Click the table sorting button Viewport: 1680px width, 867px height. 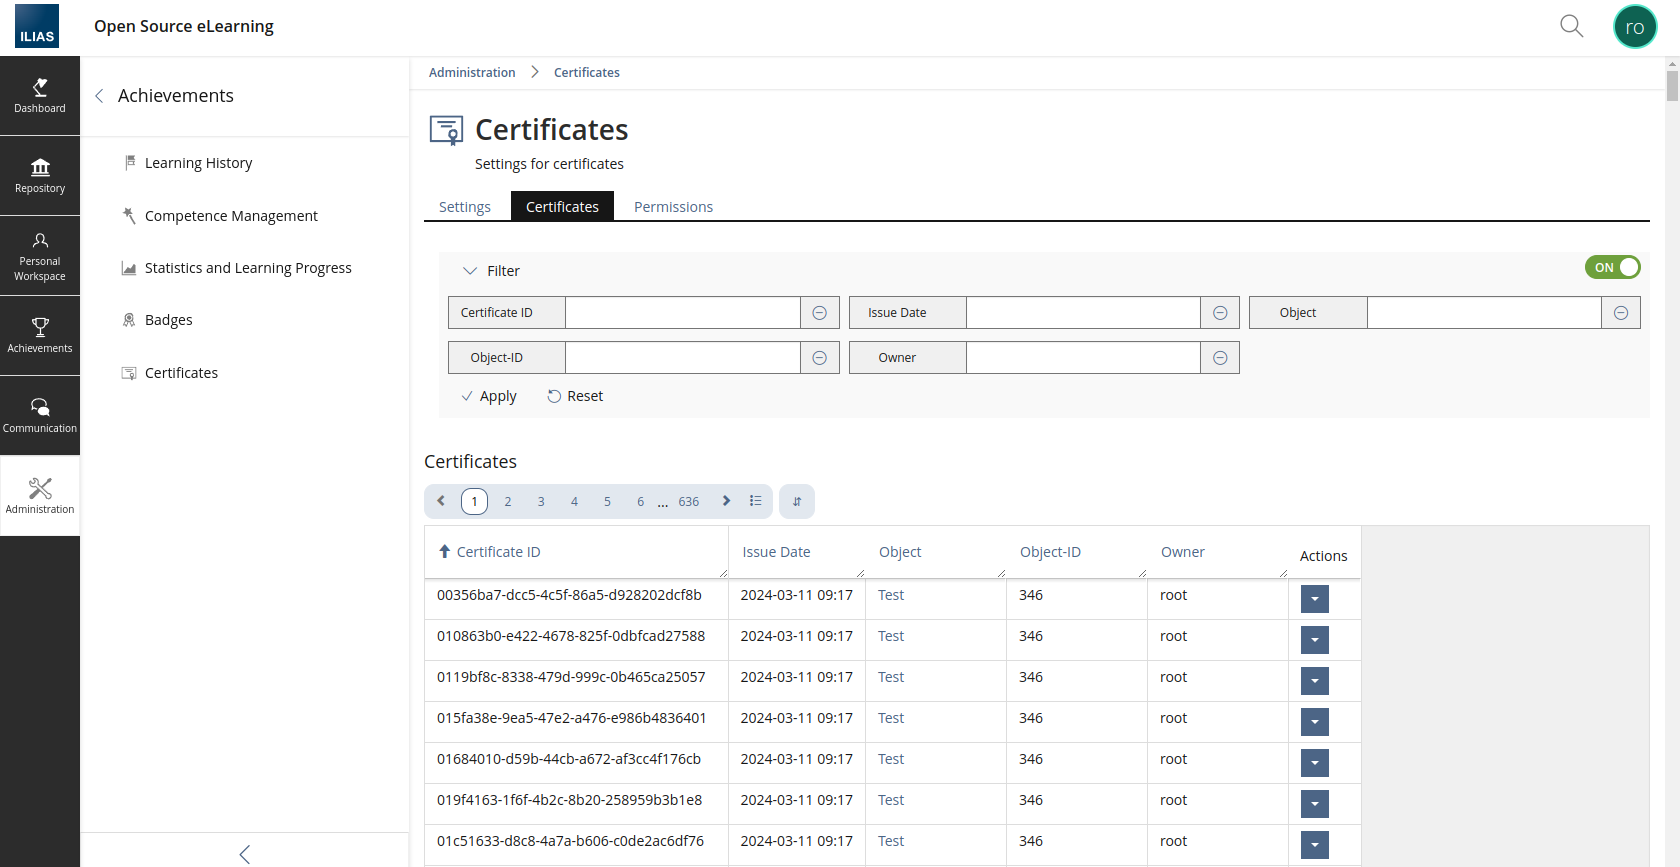[x=797, y=502]
